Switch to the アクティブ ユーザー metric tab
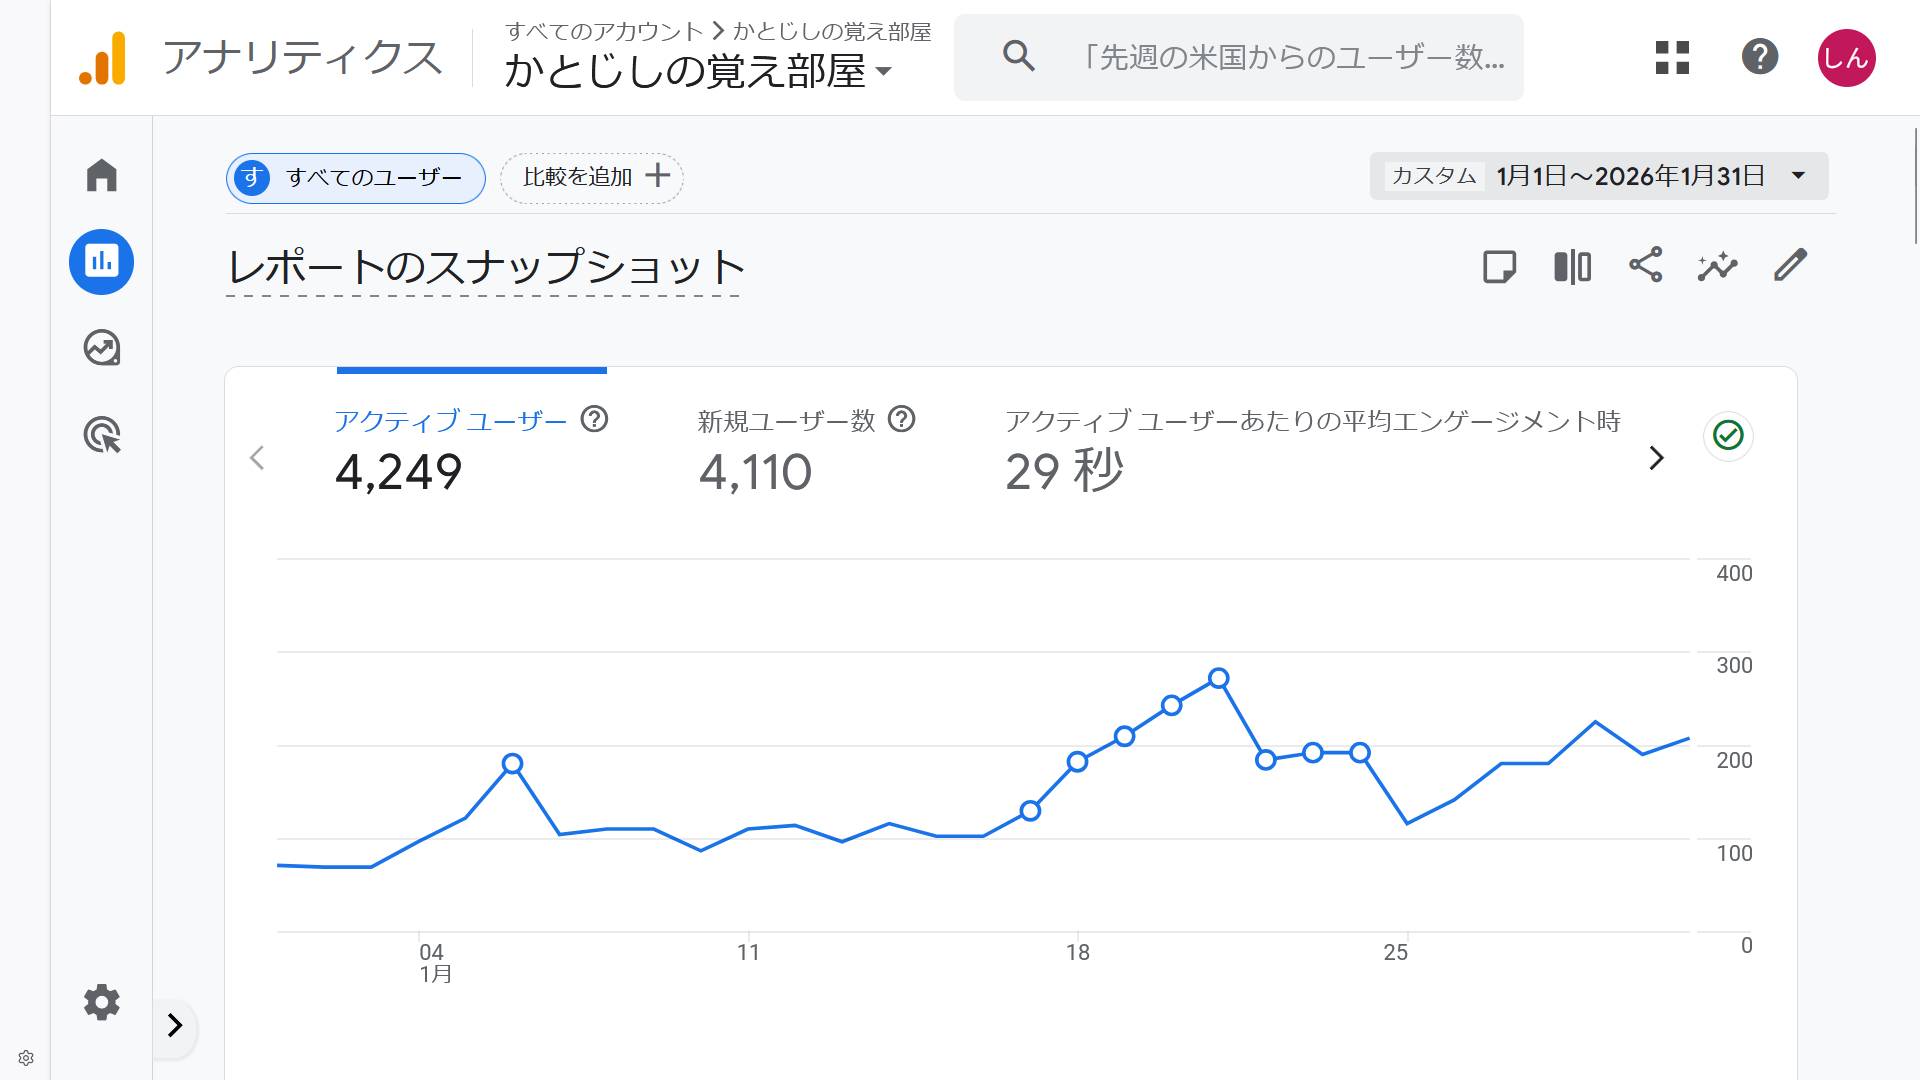Image resolution: width=1920 pixels, height=1080 pixels. (451, 420)
